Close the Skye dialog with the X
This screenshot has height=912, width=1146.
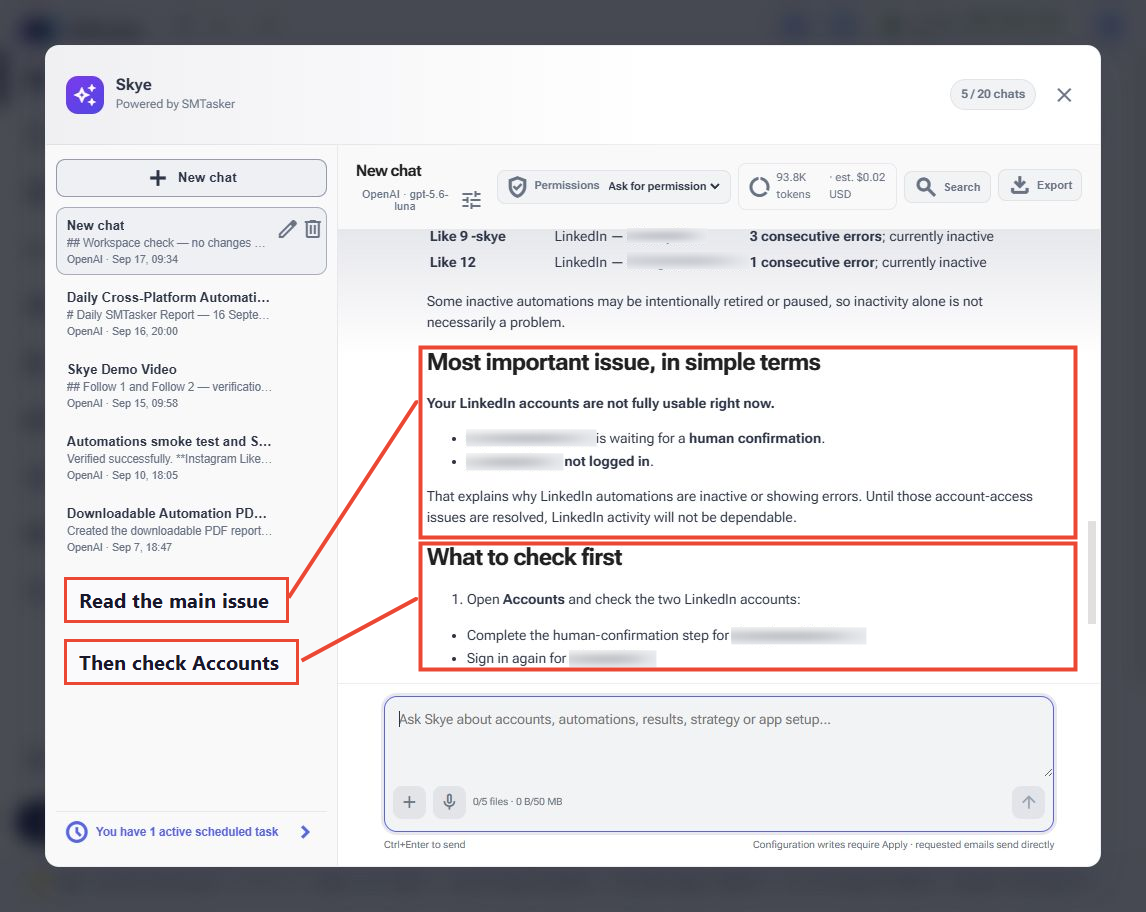pyautogui.click(x=1064, y=94)
